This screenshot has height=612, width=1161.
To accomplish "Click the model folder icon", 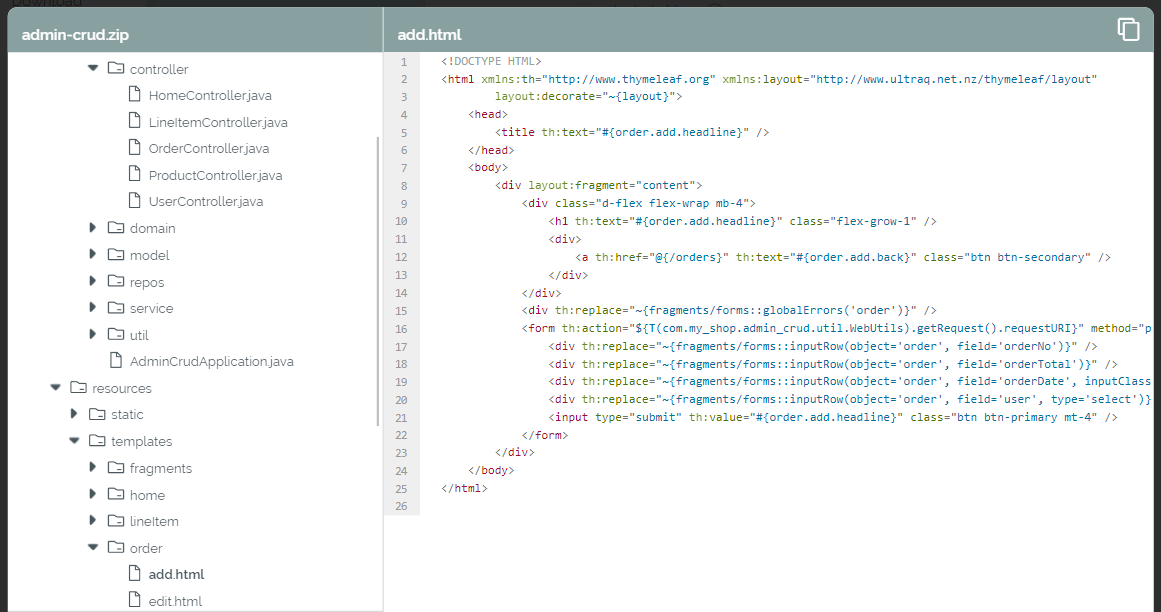I will click(x=116, y=254).
